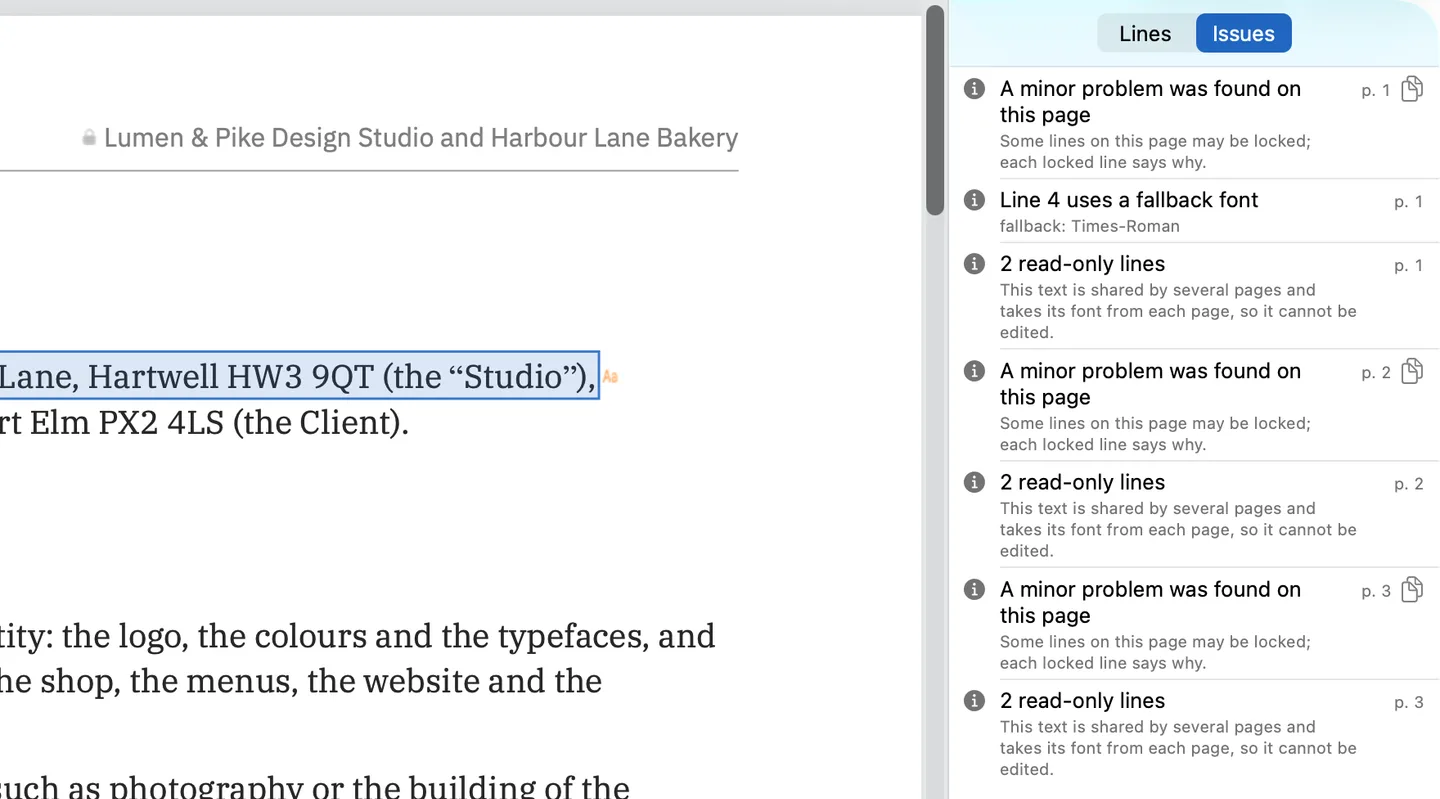The image size is (1440, 799).
Task: Switch to the Lines tab
Action: click(x=1145, y=33)
